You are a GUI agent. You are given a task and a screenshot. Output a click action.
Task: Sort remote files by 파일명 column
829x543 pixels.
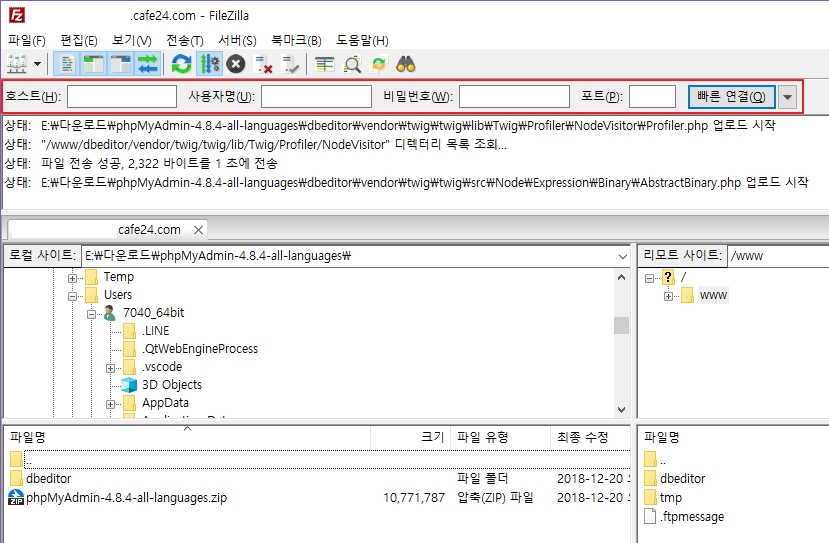click(x=734, y=437)
